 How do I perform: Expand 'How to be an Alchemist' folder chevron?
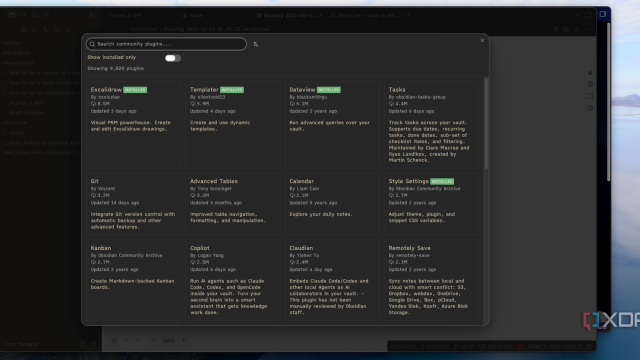click(x=6, y=93)
